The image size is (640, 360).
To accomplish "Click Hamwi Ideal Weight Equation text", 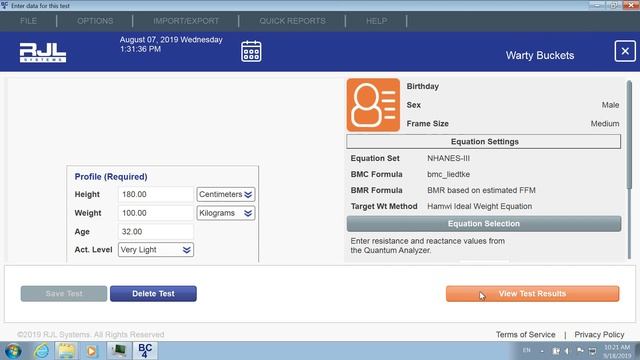I will pyautogui.click(x=479, y=207).
